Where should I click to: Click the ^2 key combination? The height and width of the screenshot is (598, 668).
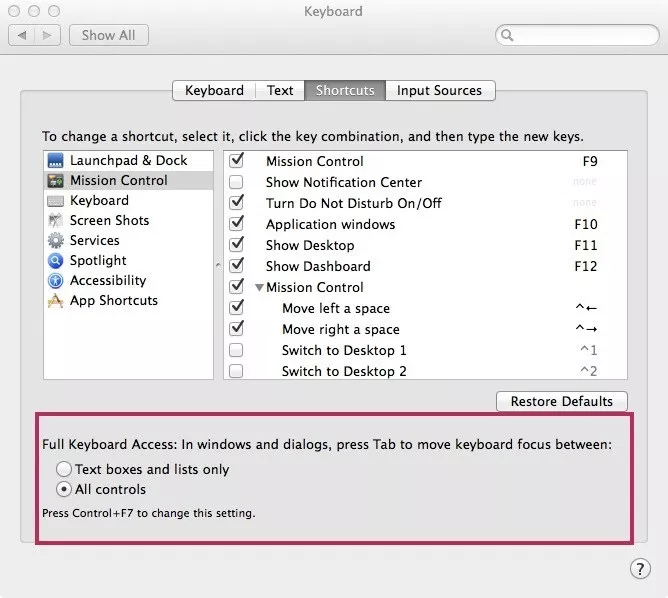click(588, 371)
